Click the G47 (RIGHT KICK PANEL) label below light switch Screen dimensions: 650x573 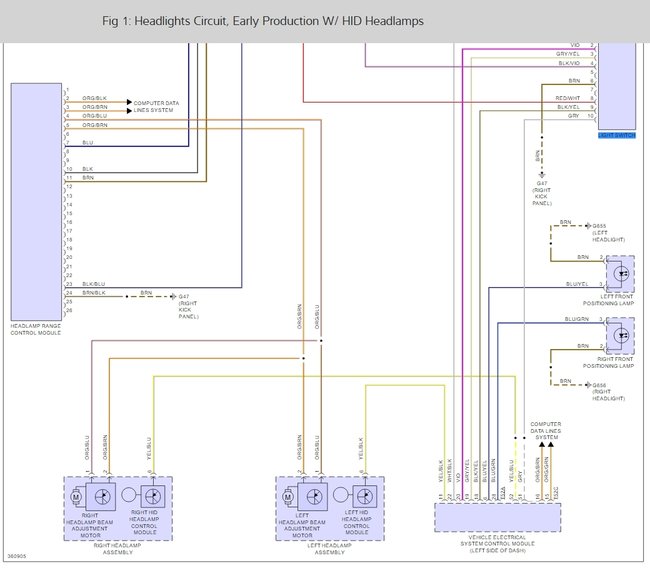[x=542, y=193]
